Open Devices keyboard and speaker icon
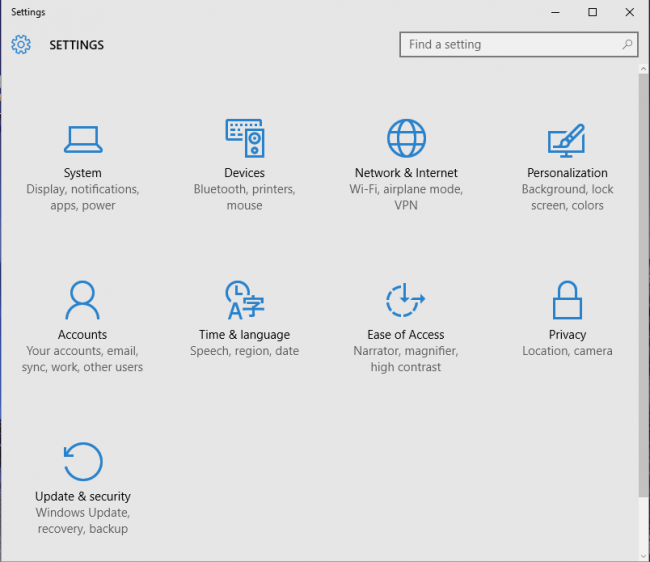Screen dimensions: 650x562 (245, 138)
